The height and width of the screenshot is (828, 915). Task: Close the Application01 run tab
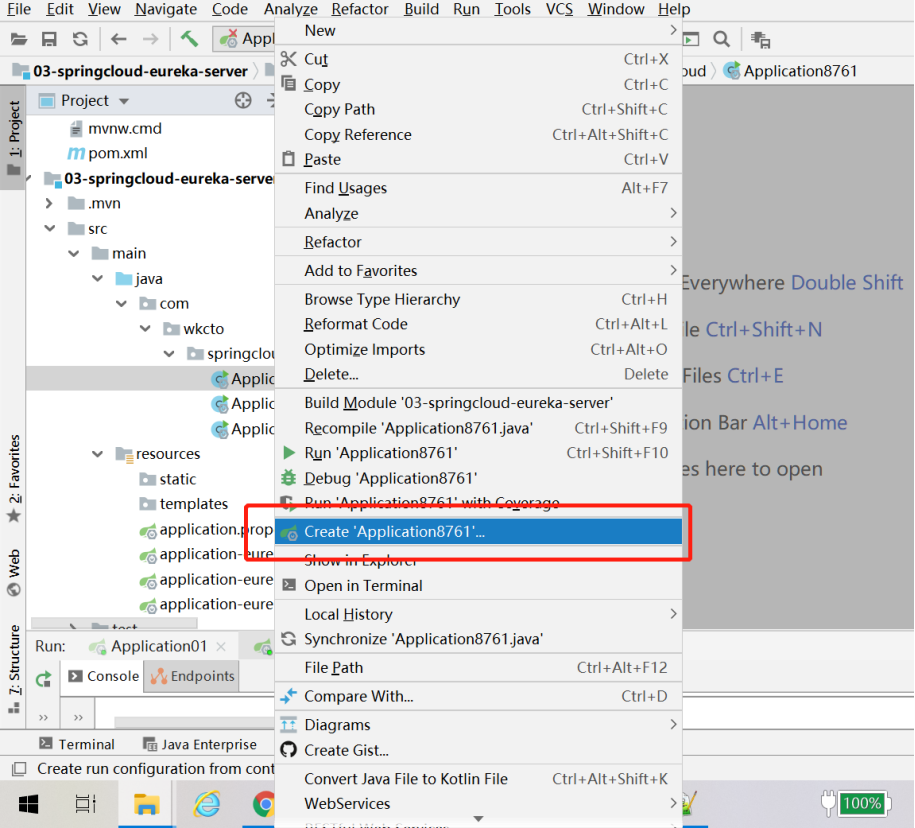pyautogui.click(x=221, y=647)
